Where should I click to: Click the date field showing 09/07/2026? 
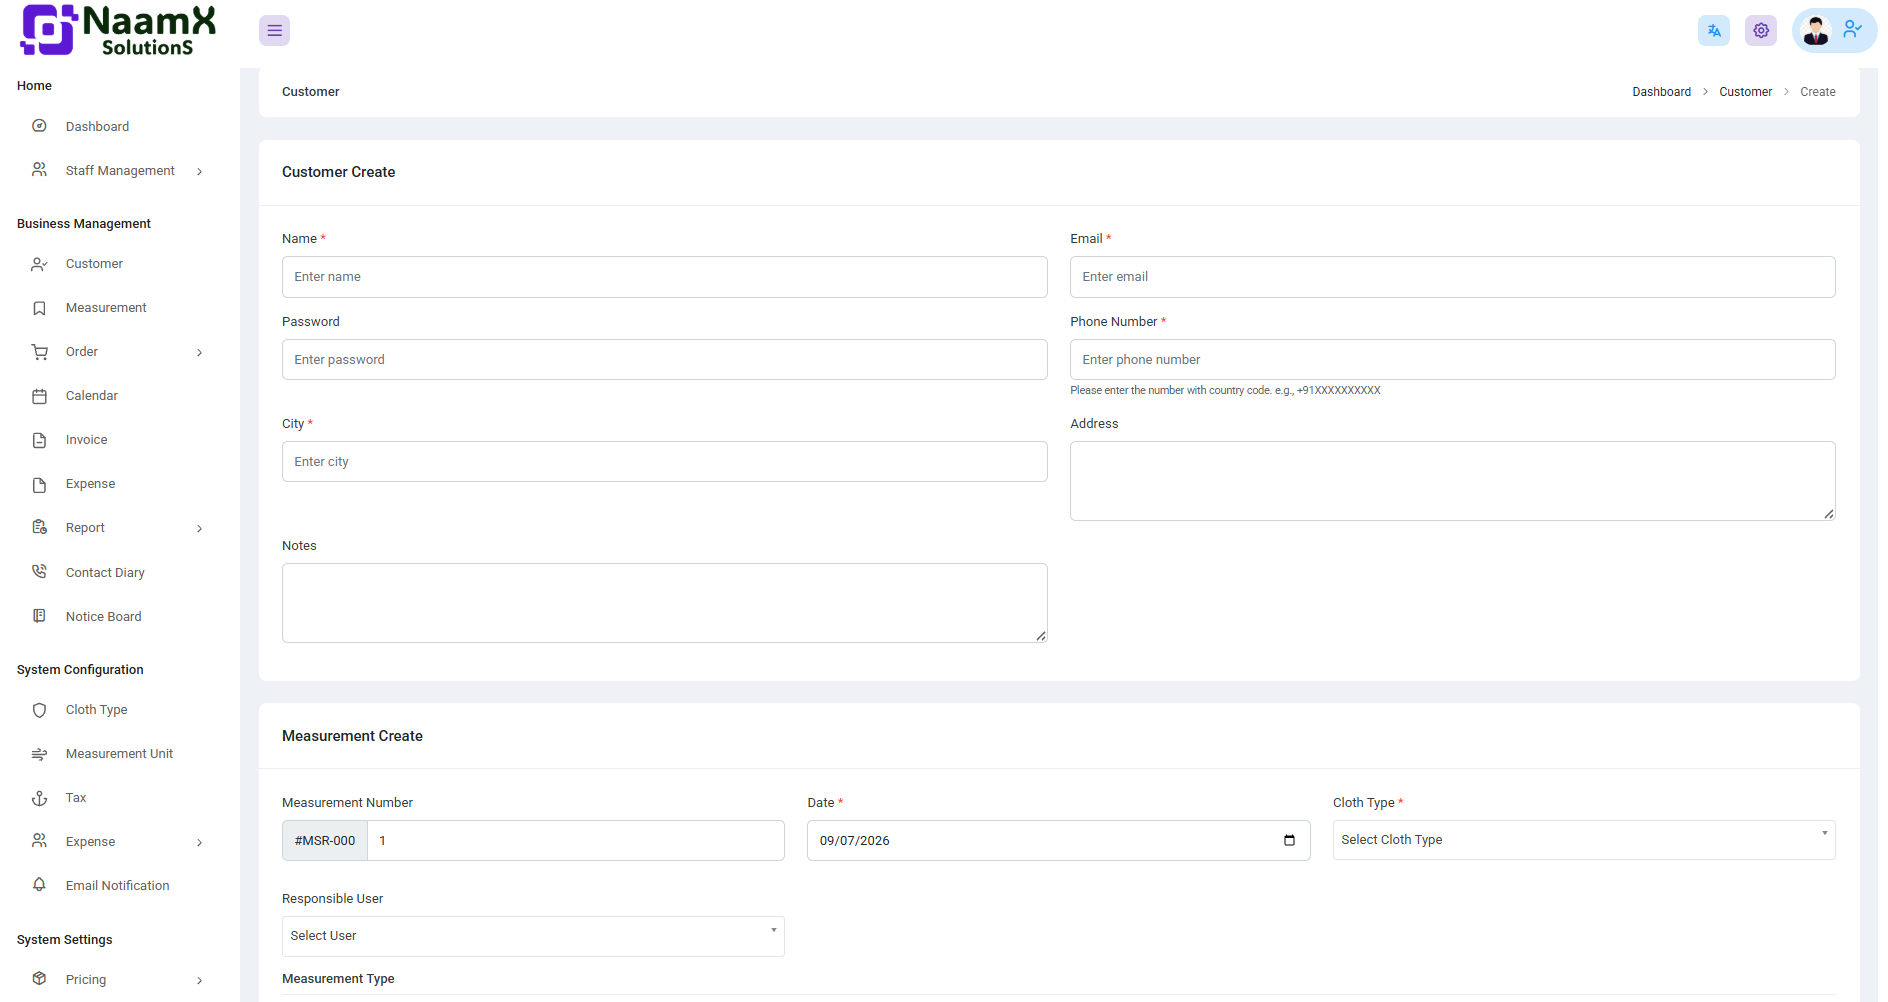[1058, 841]
